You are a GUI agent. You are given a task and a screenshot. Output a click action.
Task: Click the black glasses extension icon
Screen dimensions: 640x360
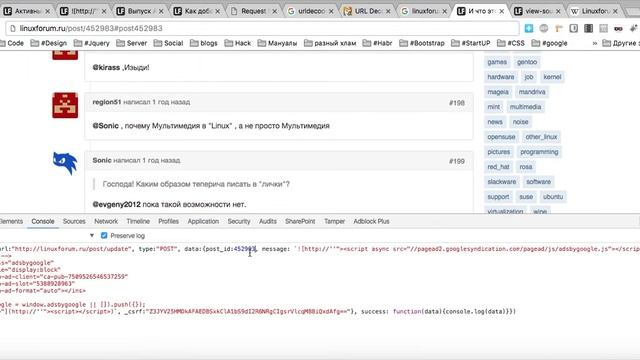coord(618,28)
